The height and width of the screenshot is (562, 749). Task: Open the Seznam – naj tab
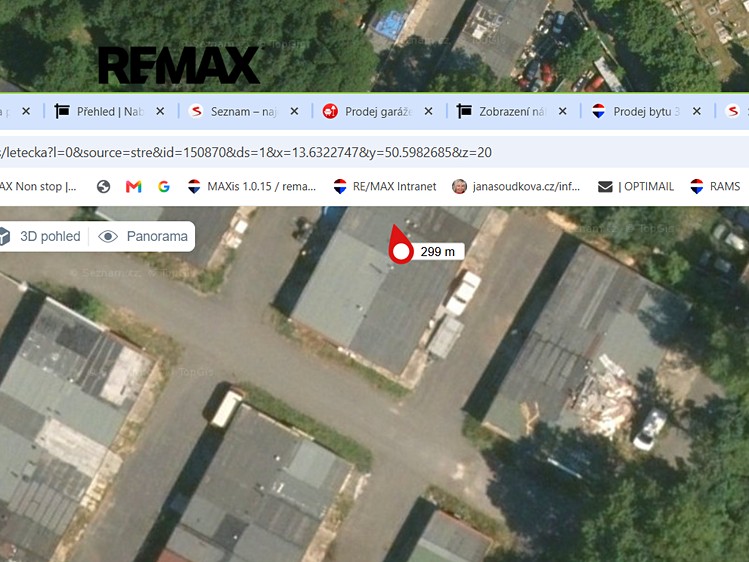[x=244, y=111]
